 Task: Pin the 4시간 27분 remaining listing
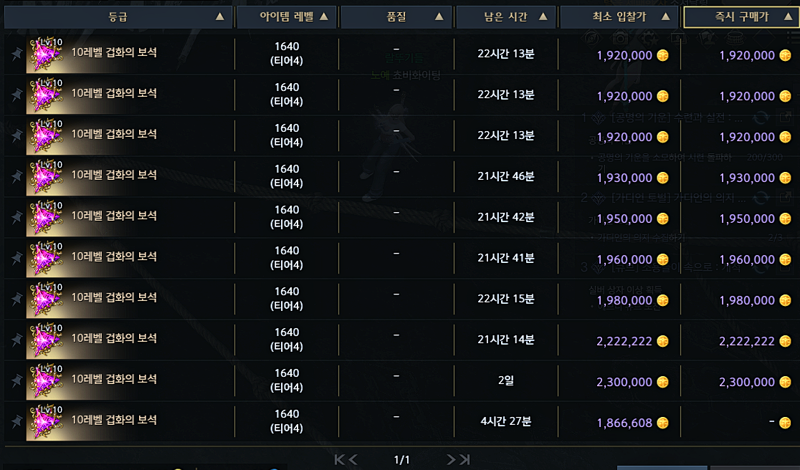point(16,421)
